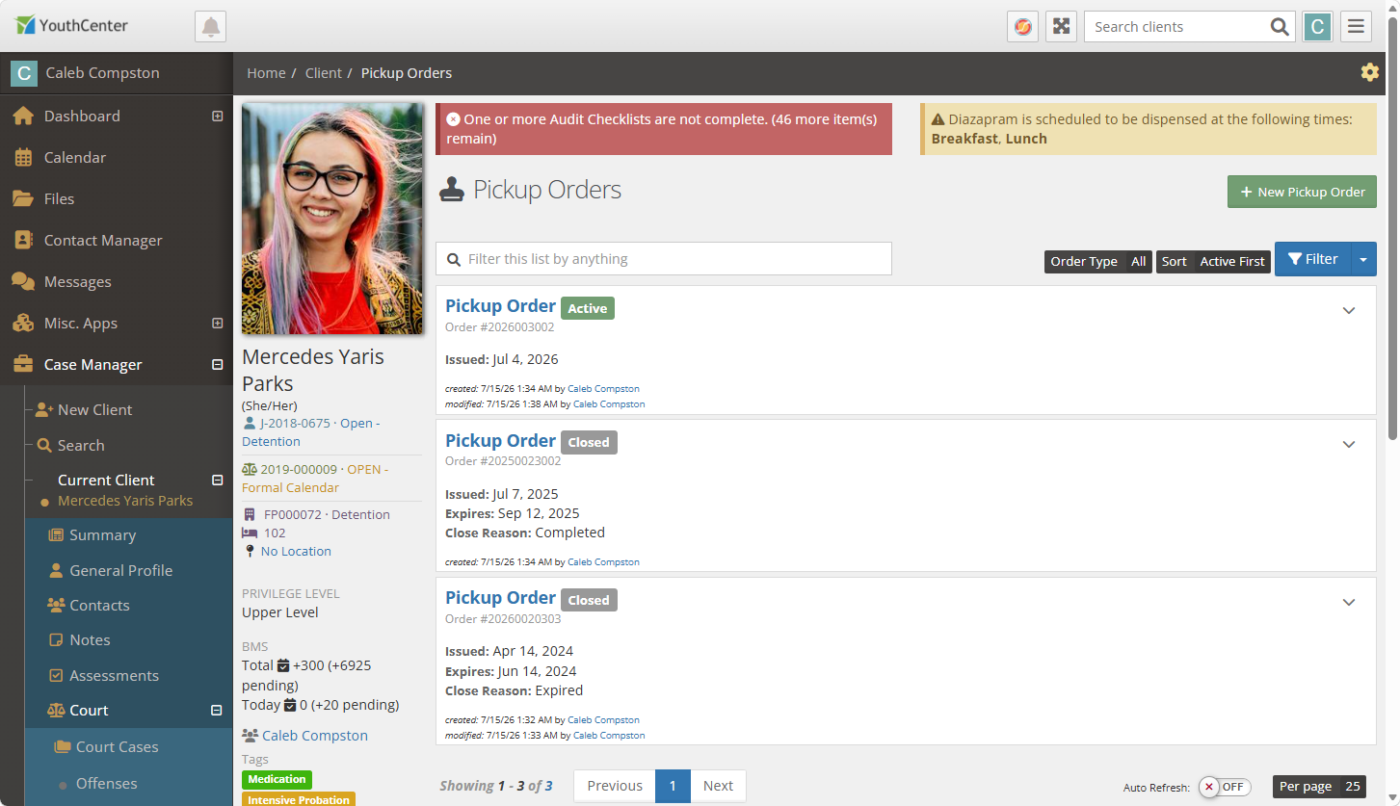The image size is (1400, 806).
Task: Open Calendar in the sidebar
Action: pyautogui.click(x=74, y=157)
